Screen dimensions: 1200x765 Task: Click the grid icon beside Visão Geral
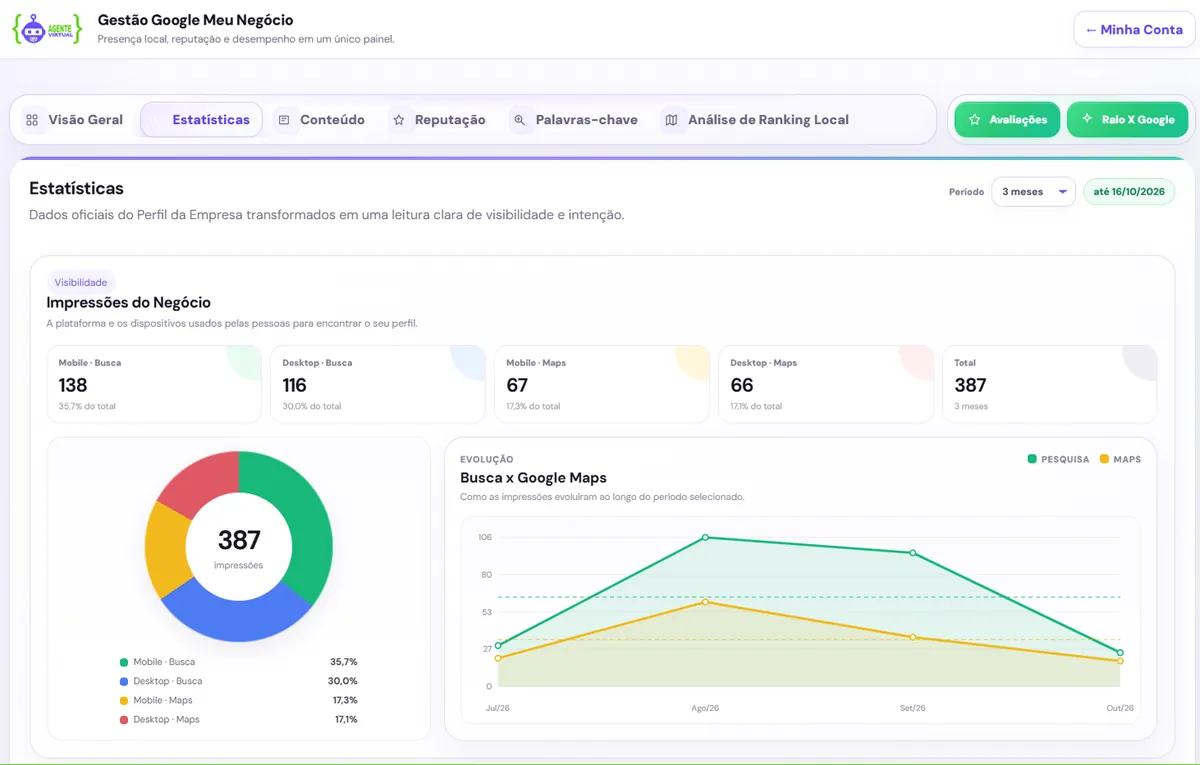(32, 120)
